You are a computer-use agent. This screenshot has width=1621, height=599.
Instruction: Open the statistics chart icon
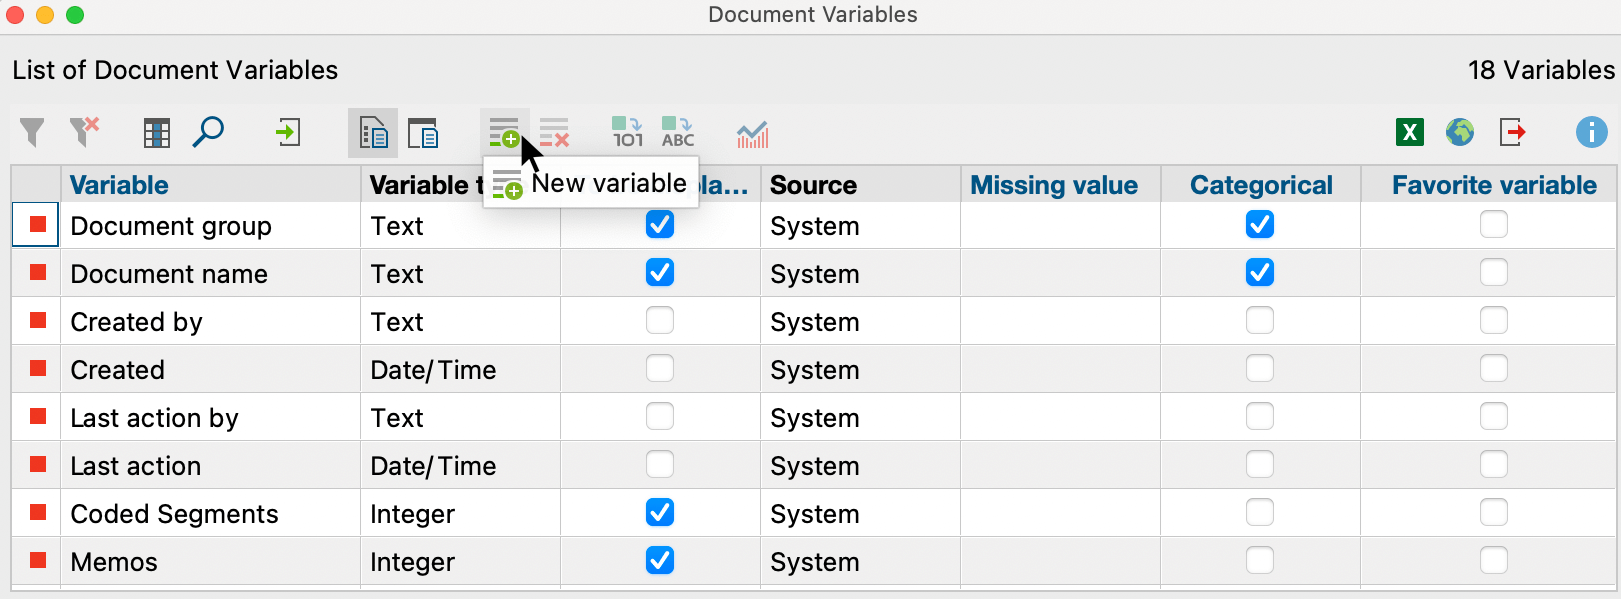point(752,134)
